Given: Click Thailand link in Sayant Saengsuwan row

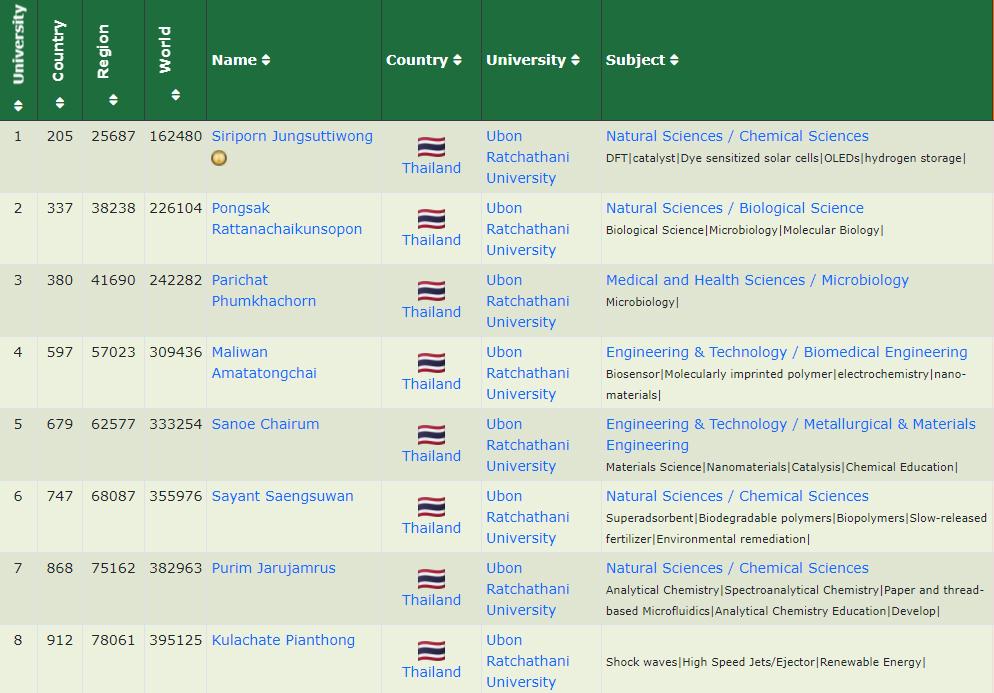Looking at the screenshot, I should (x=431, y=528).
